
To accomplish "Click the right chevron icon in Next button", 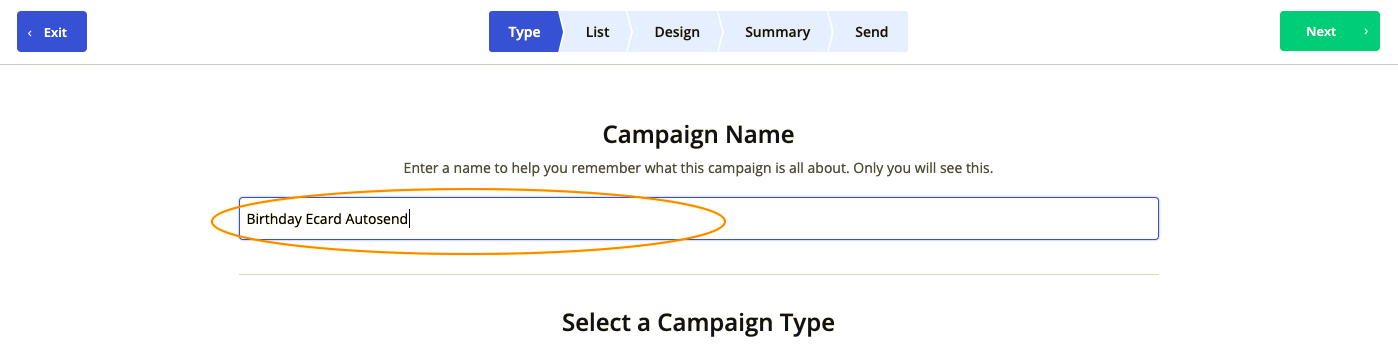I will [1366, 32].
